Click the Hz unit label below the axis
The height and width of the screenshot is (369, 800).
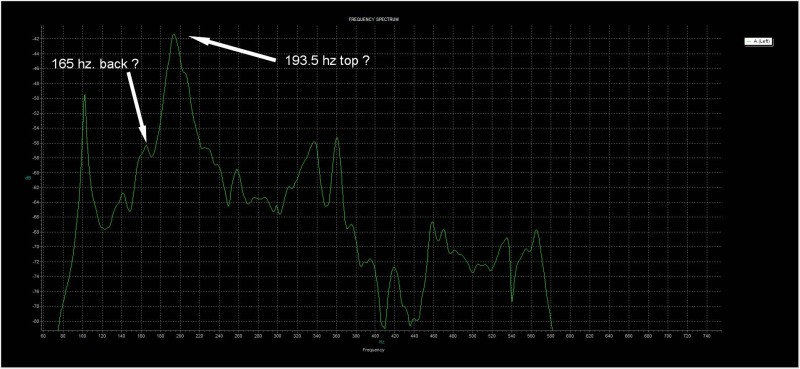pyautogui.click(x=382, y=341)
